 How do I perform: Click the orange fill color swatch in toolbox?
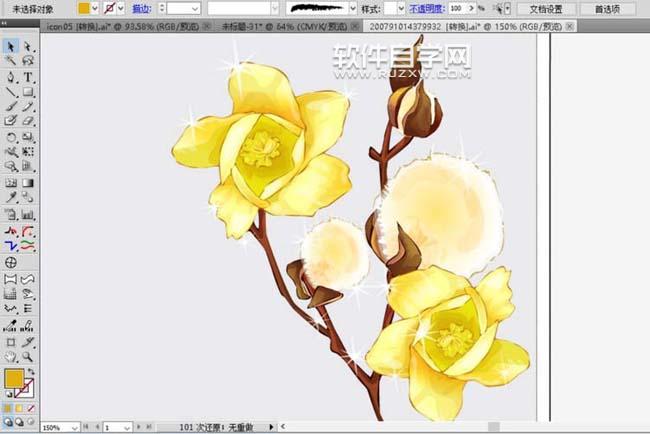(x=14, y=378)
